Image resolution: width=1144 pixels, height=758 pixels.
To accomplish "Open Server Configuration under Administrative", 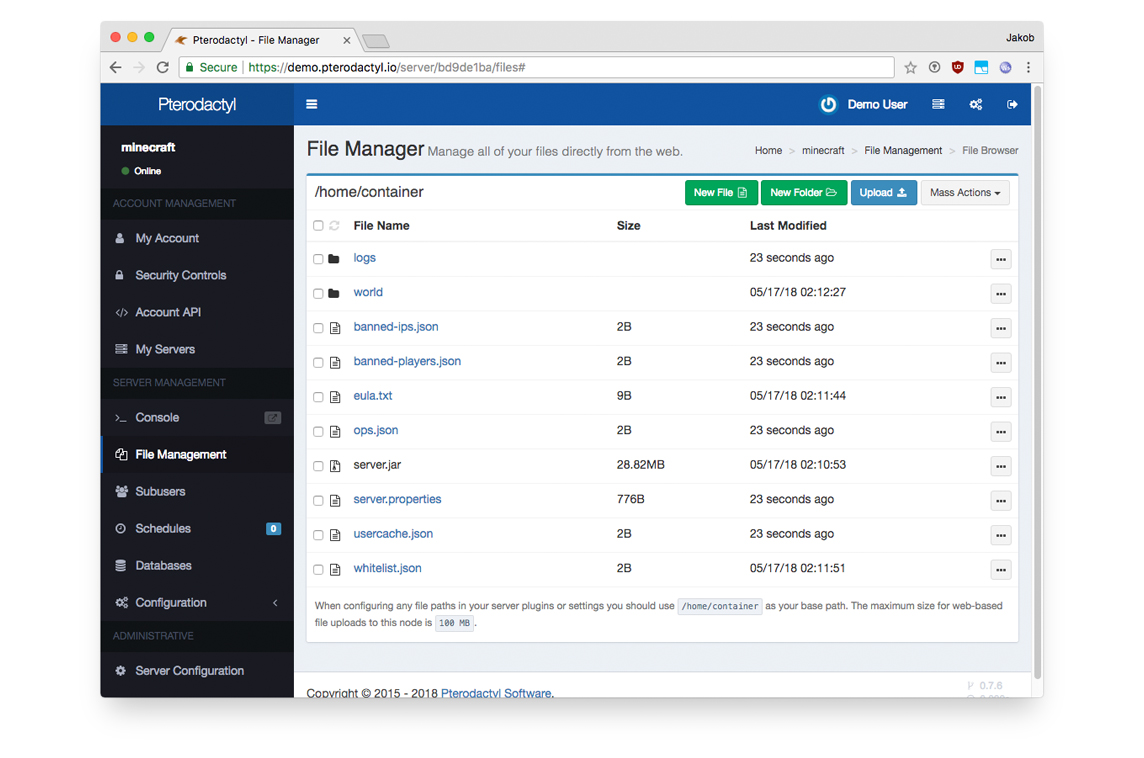I will click(x=197, y=671).
